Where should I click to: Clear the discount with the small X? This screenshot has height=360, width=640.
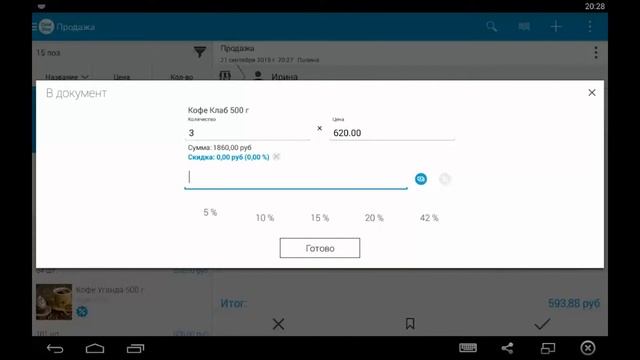276,157
